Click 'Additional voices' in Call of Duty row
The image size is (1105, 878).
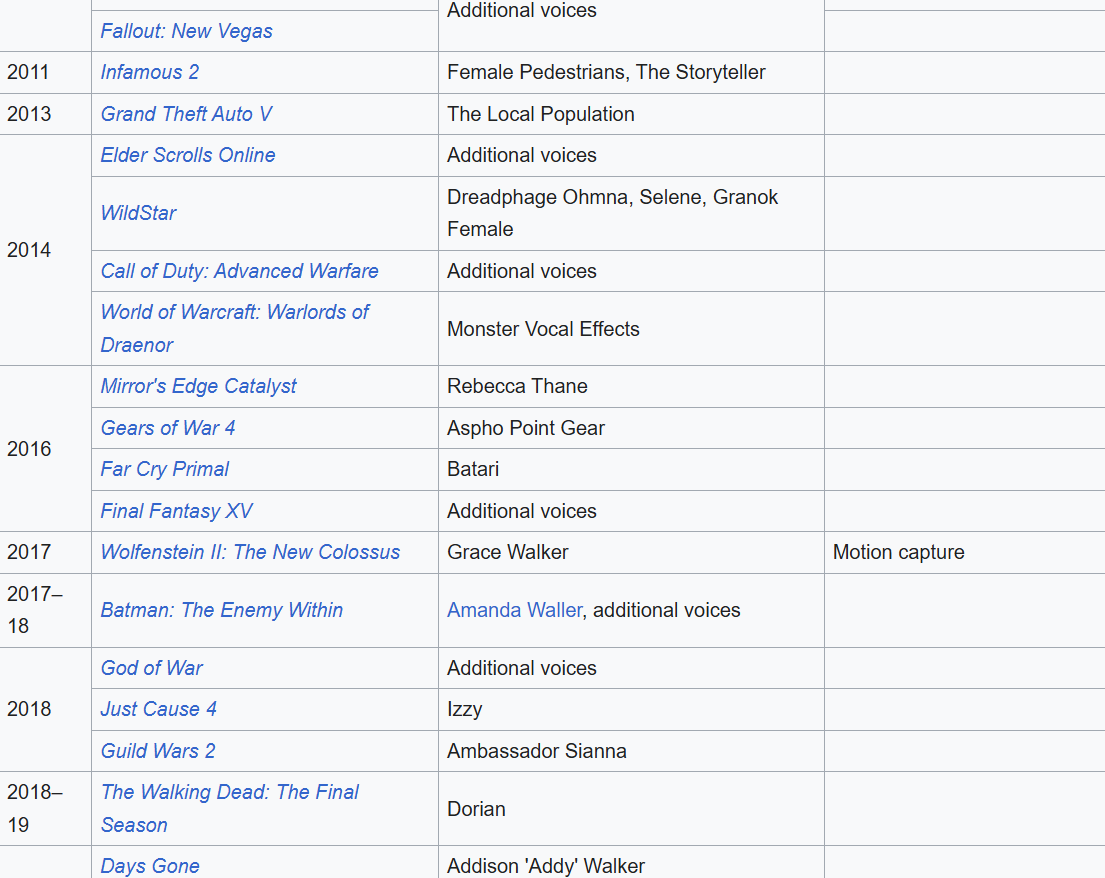pyautogui.click(x=521, y=271)
